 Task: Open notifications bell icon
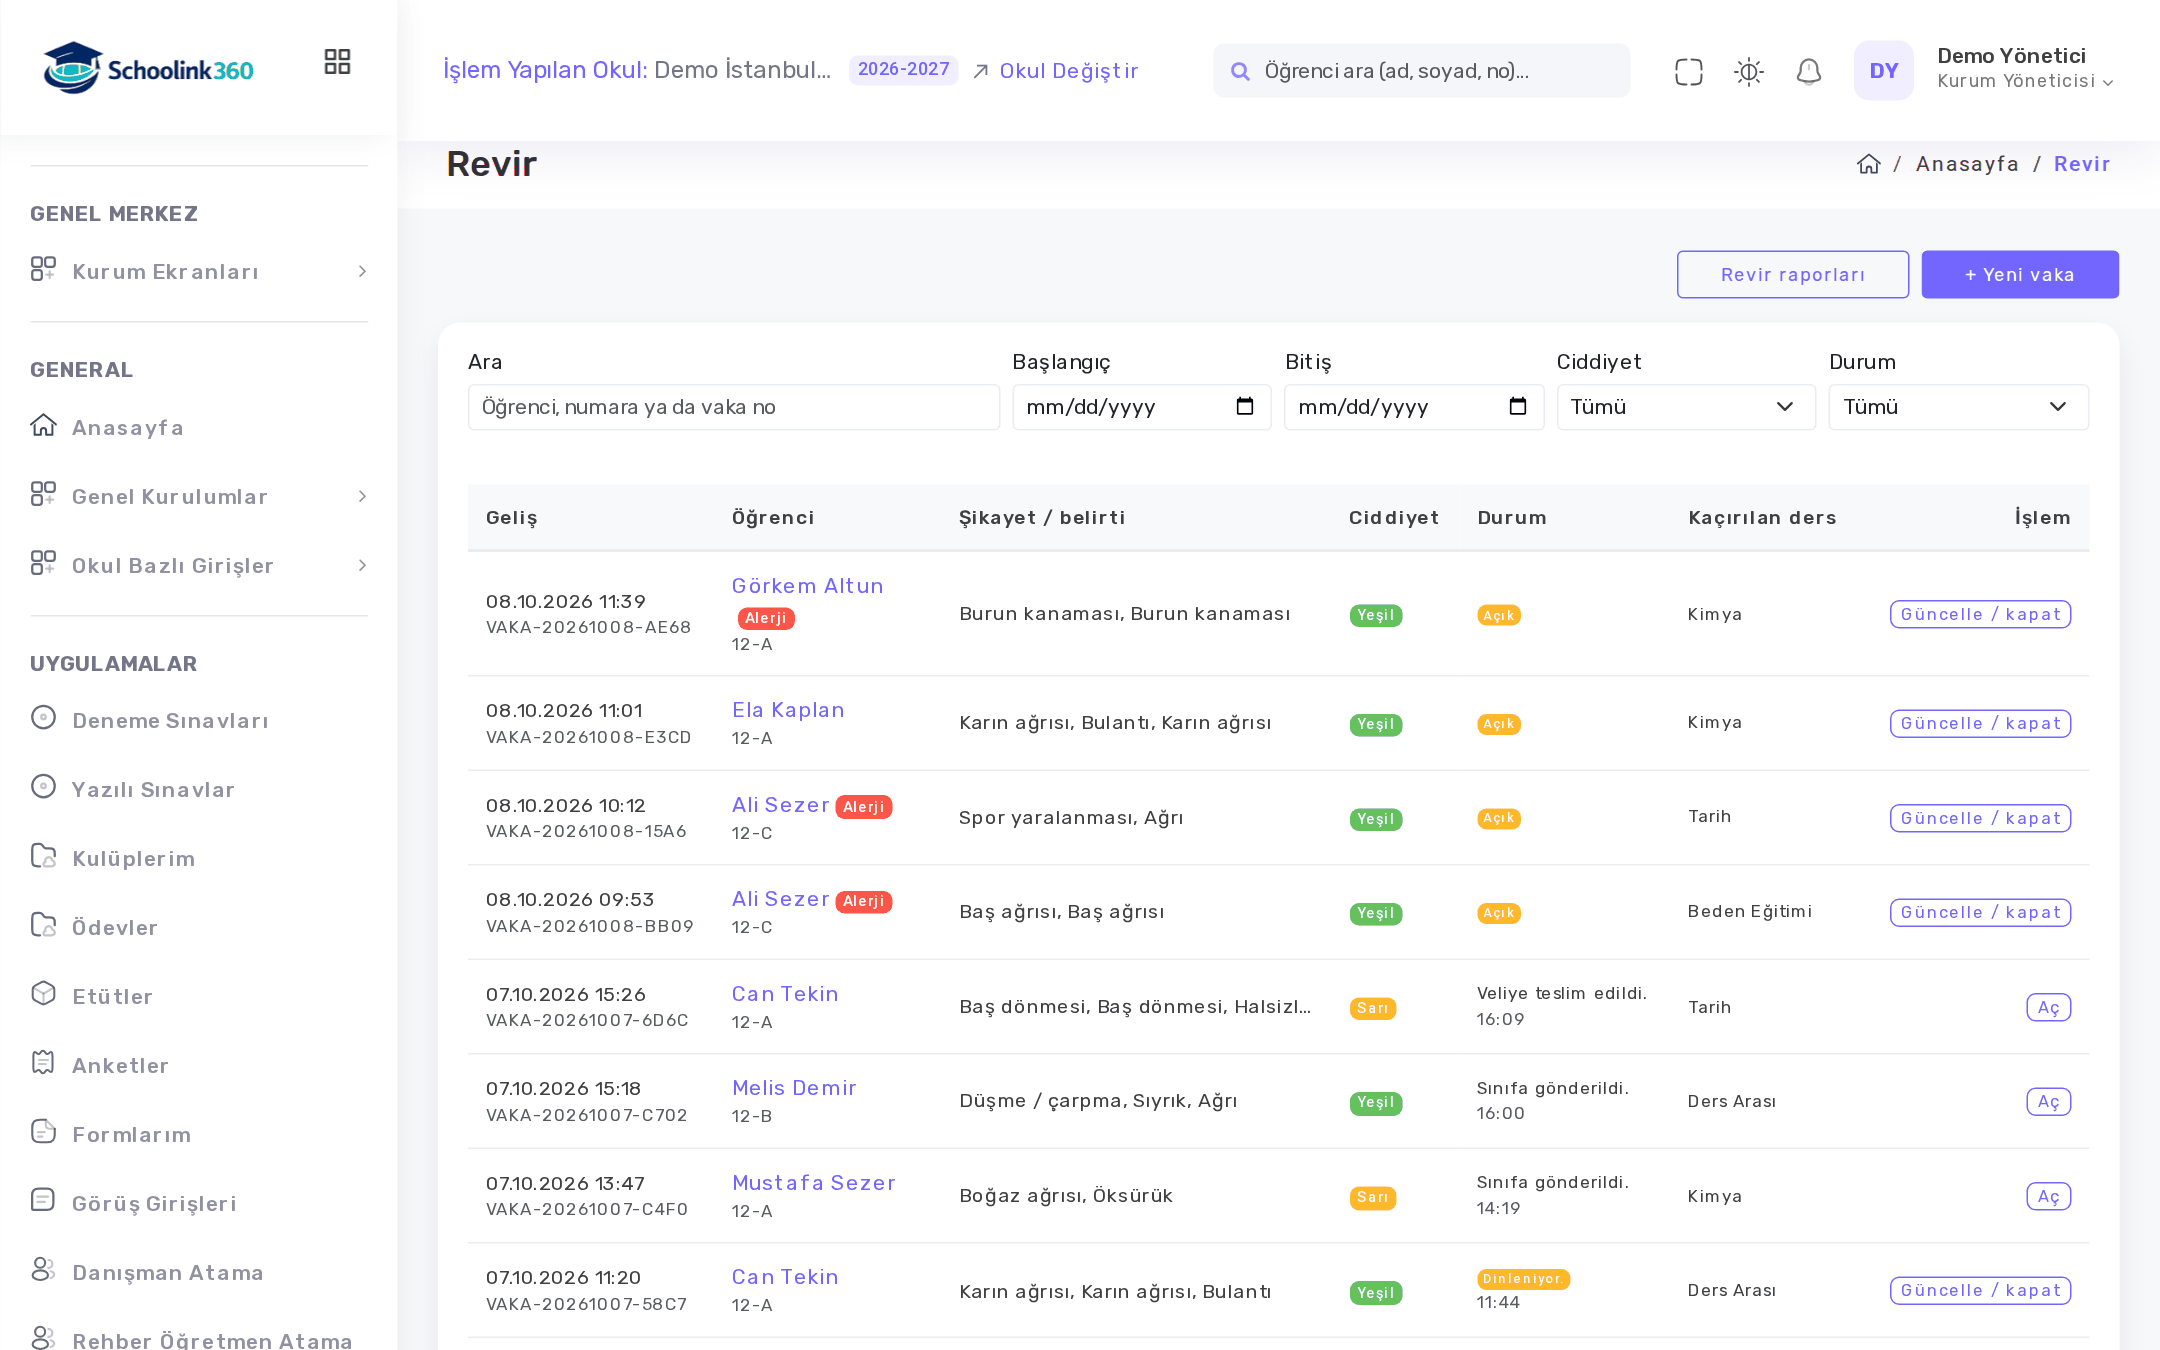[1808, 71]
